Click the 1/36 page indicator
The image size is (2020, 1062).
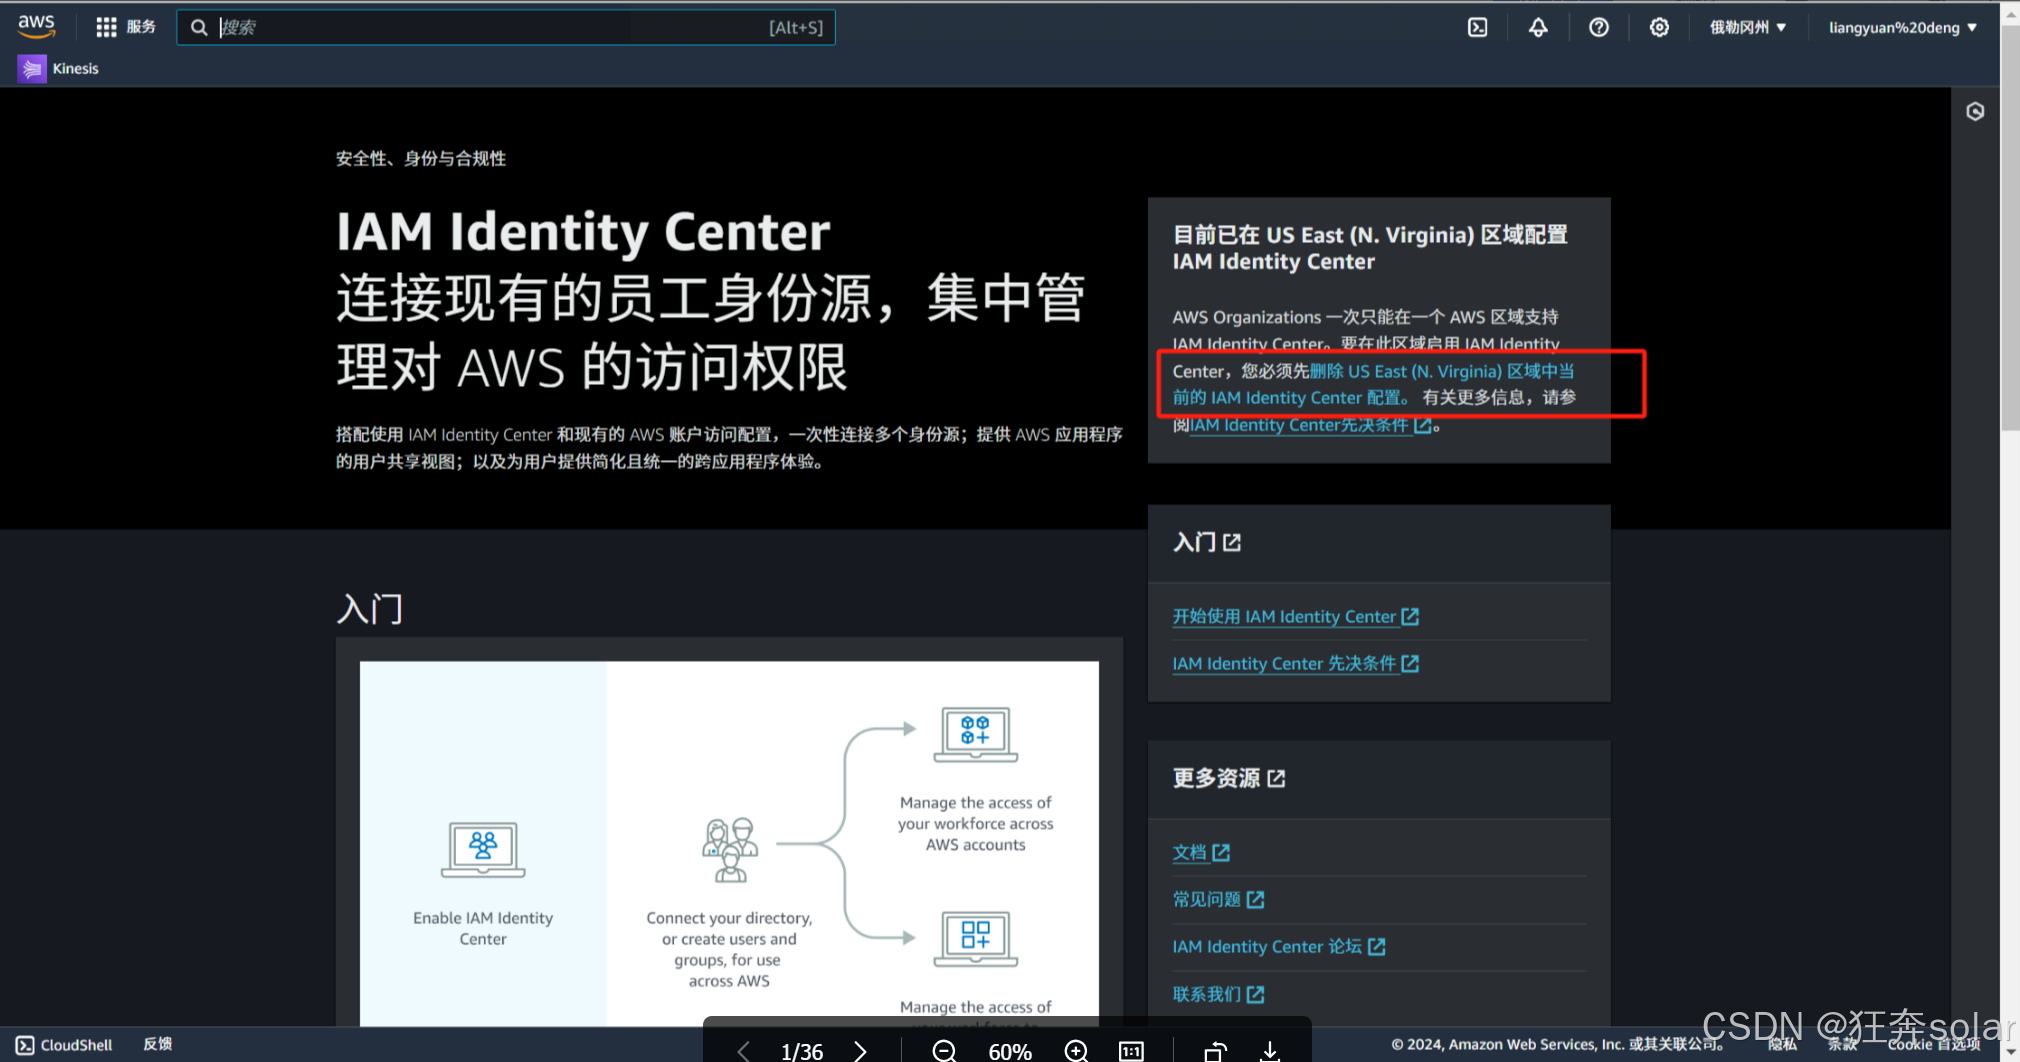tap(802, 1051)
